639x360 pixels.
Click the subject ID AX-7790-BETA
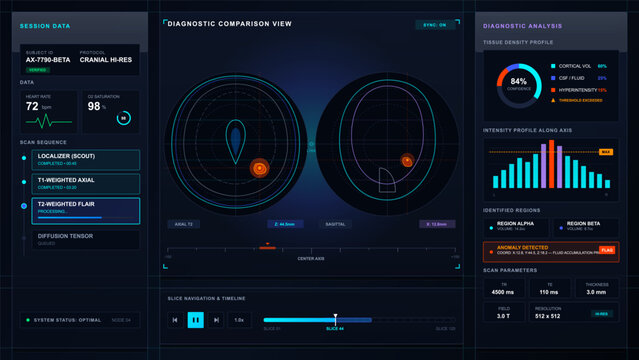pos(48,60)
